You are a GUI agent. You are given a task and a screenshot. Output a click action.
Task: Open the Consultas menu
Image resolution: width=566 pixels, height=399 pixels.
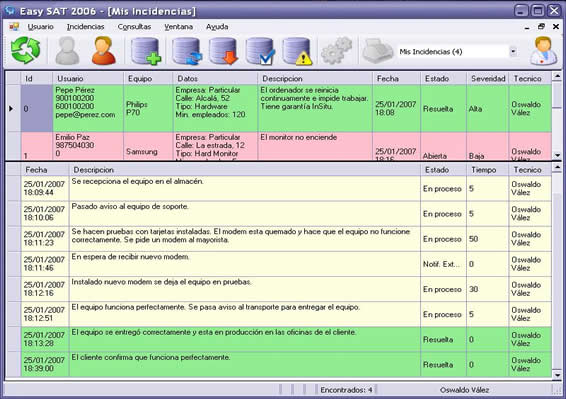click(134, 27)
